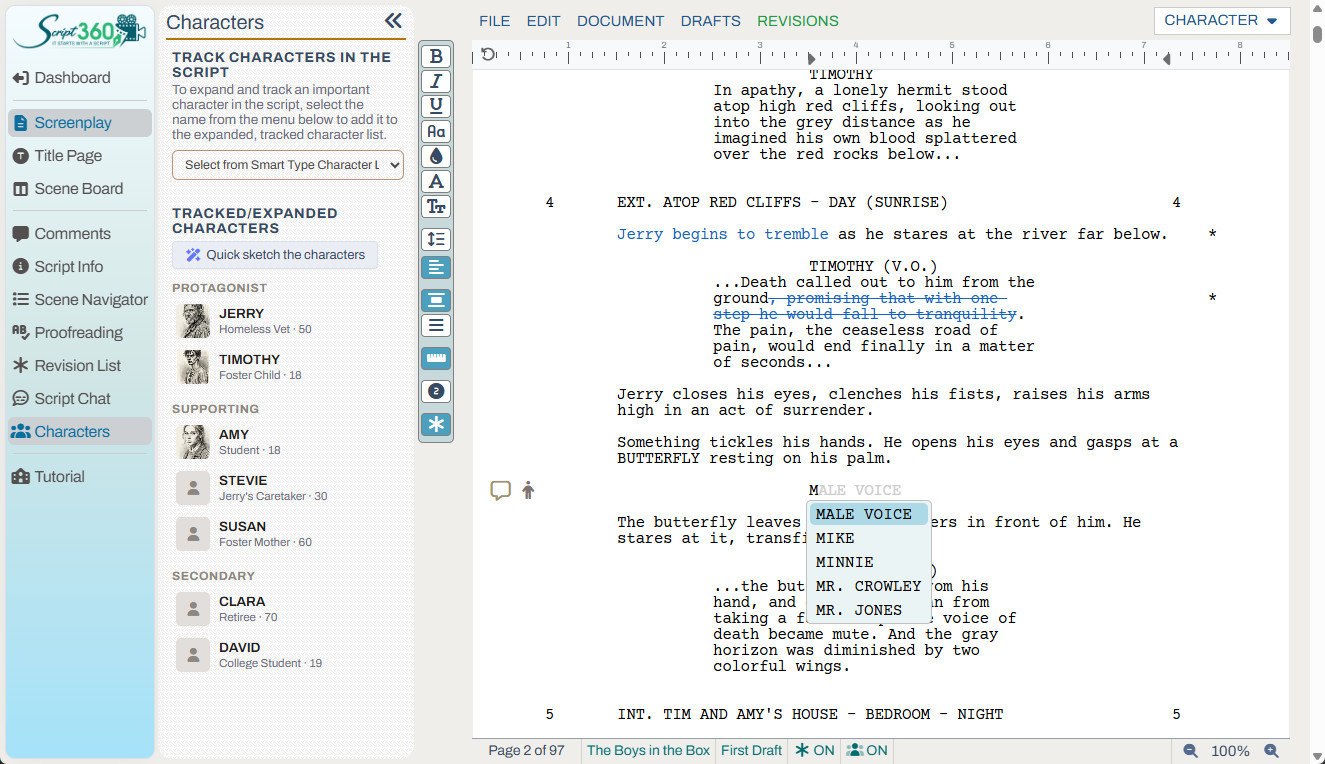Viewport: 1325px width, 764px height.
Task: Apply italic formatting from the vertical toolbar
Action: pyautogui.click(x=435, y=81)
